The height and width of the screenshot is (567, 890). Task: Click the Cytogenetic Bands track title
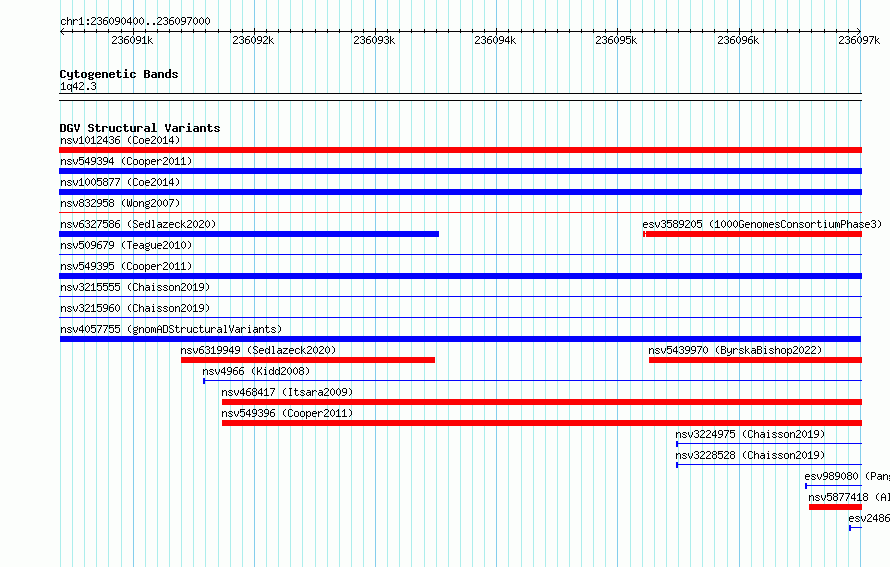pyautogui.click(x=119, y=74)
